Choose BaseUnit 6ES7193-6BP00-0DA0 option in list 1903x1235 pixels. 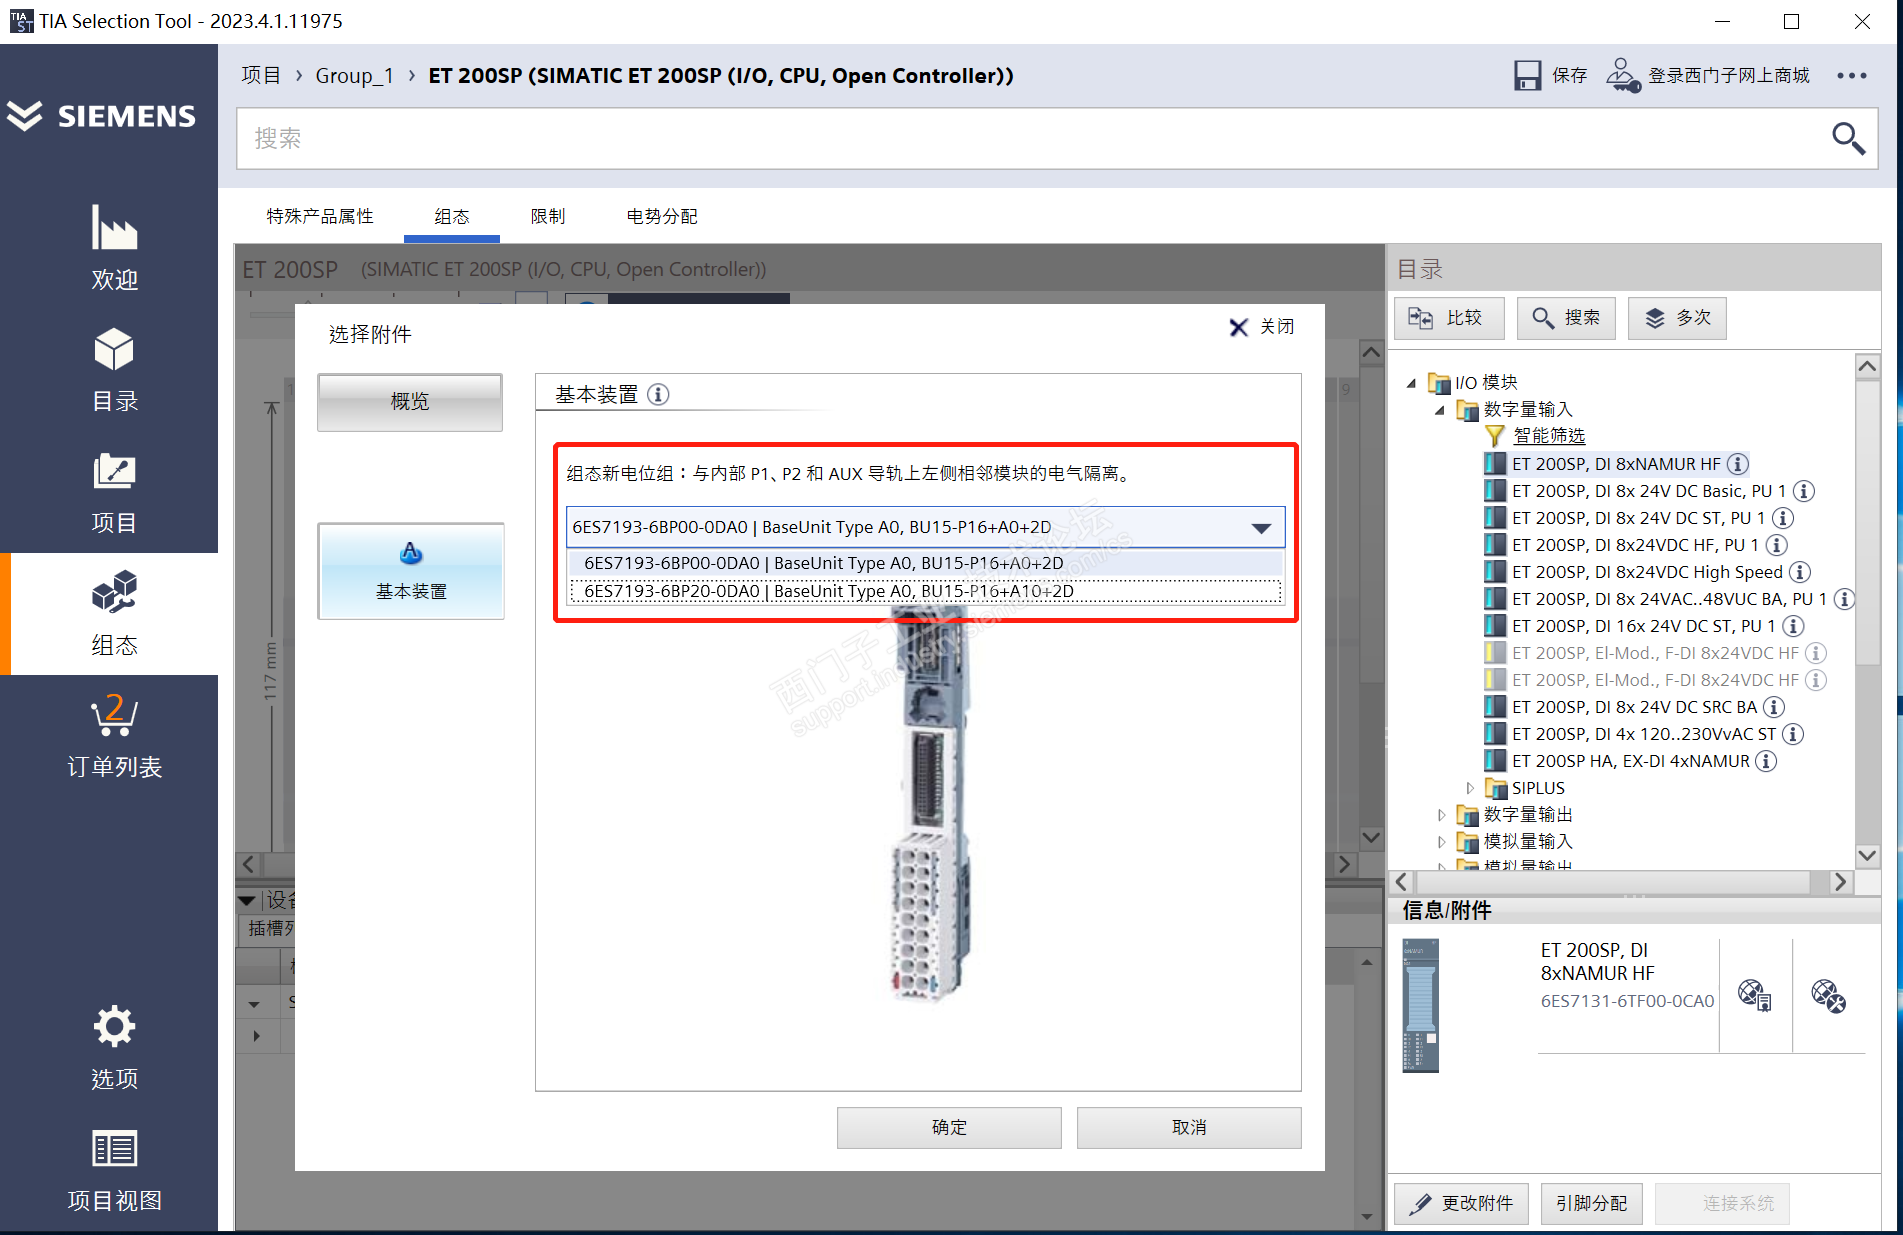[925, 563]
